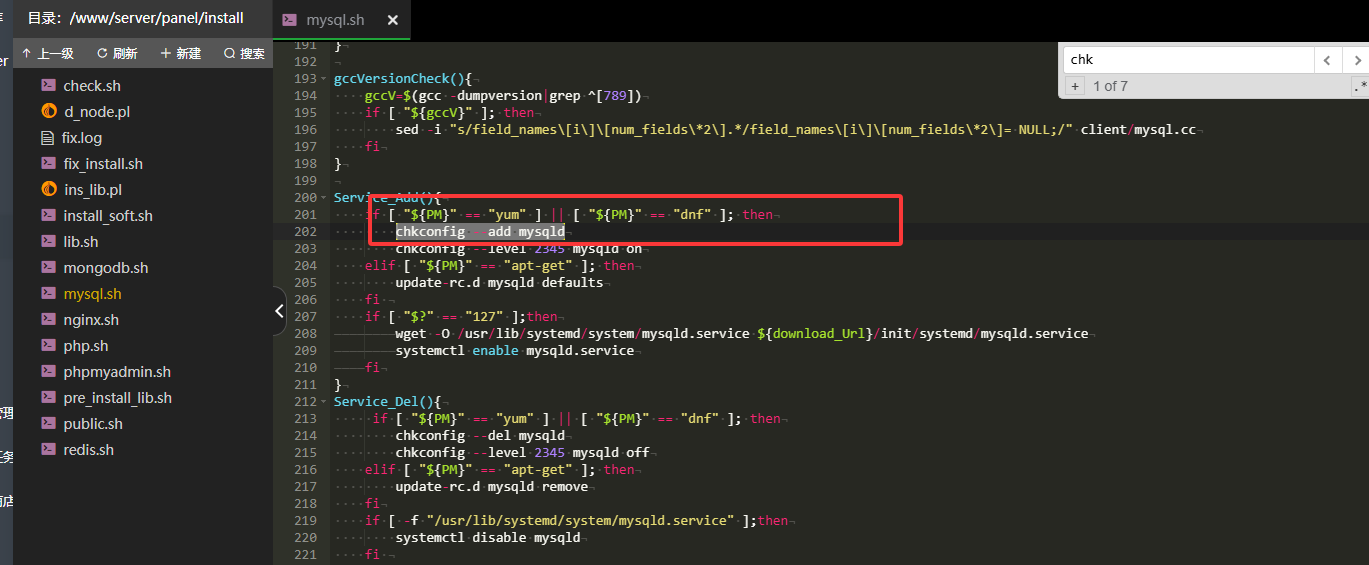Click the document icon beside fix.log
This screenshot has height=565, width=1369.
pyautogui.click(x=48, y=138)
